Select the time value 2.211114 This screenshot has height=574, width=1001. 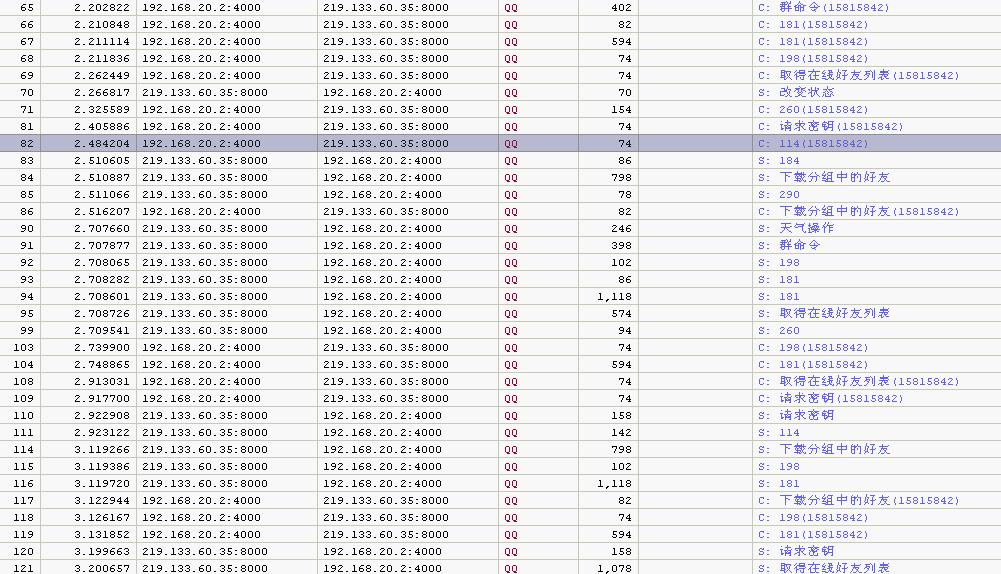pos(102,42)
